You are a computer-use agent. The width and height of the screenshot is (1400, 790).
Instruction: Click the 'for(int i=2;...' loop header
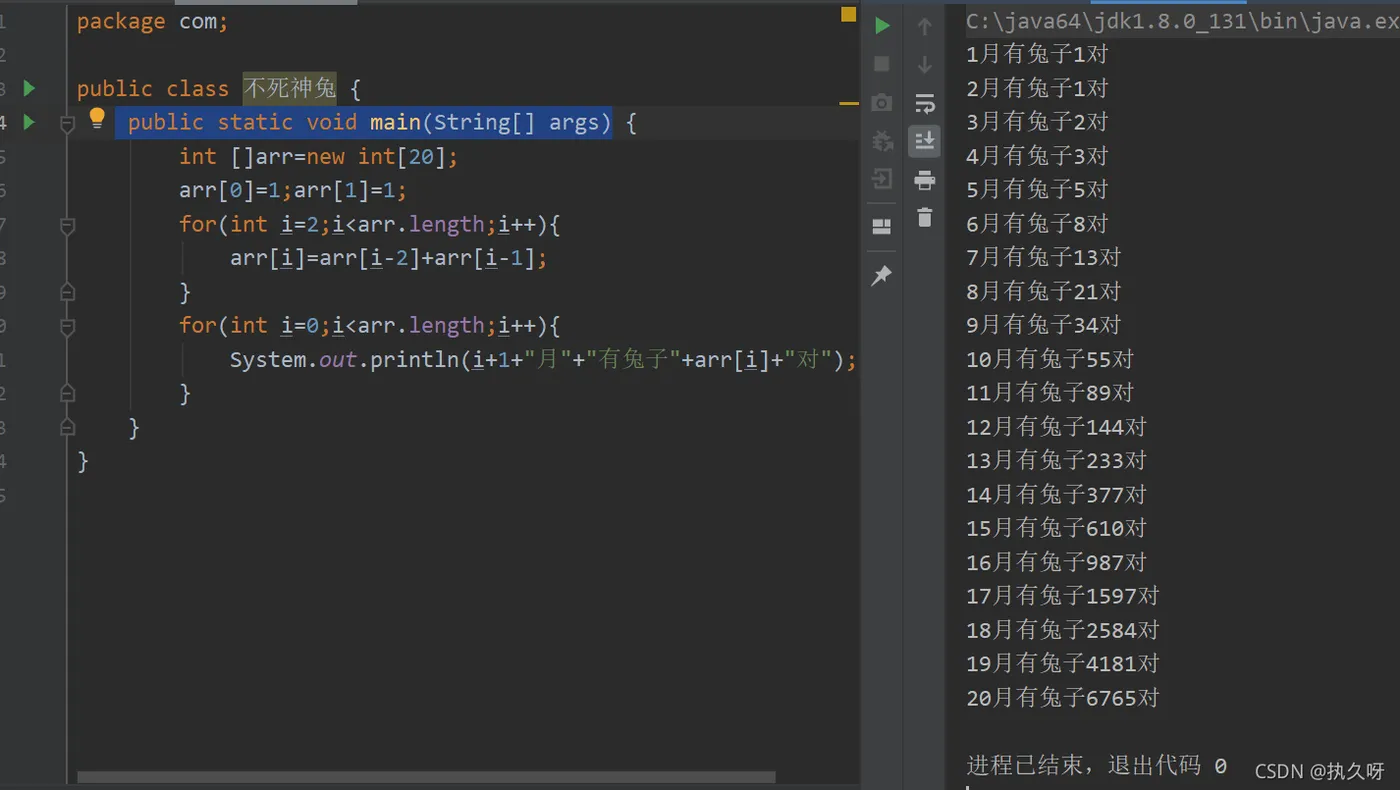pos(370,224)
